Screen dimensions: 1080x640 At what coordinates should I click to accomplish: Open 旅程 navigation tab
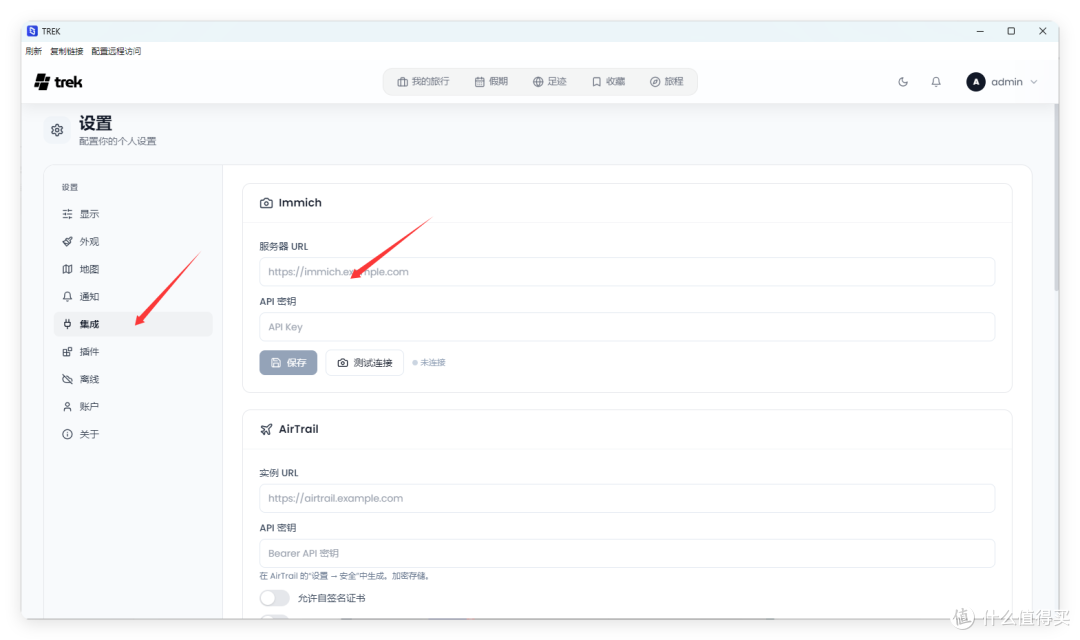coord(667,81)
